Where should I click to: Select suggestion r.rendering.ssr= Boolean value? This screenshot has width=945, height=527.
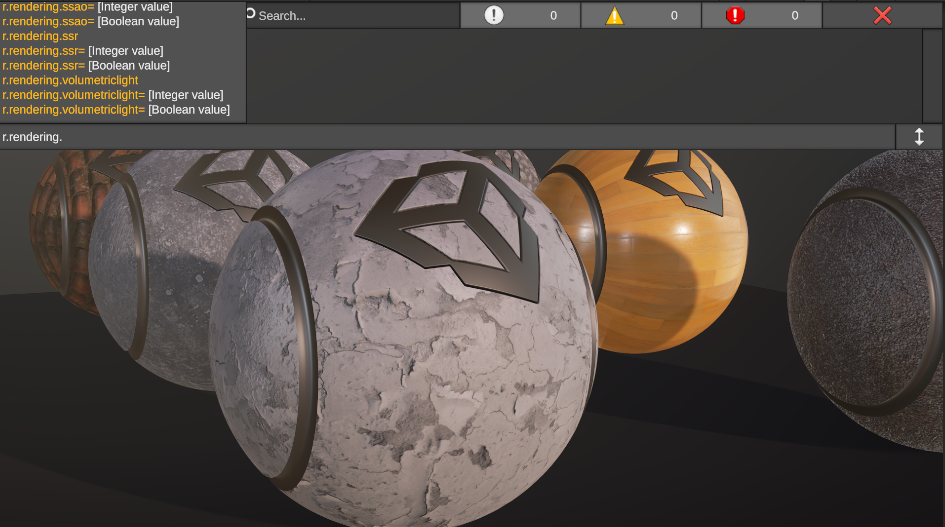point(86,65)
